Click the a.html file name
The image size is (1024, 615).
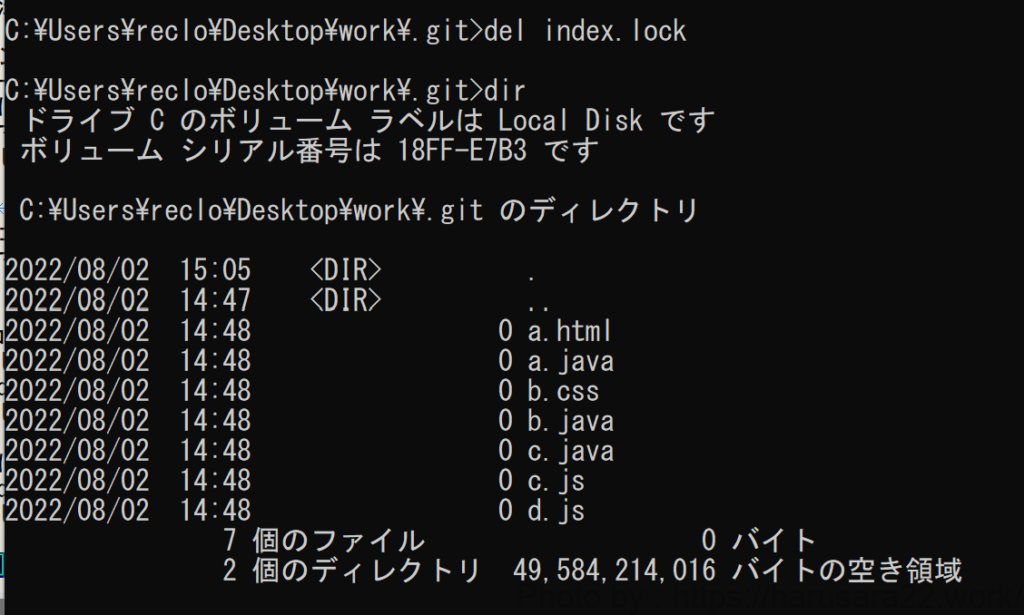coord(569,330)
